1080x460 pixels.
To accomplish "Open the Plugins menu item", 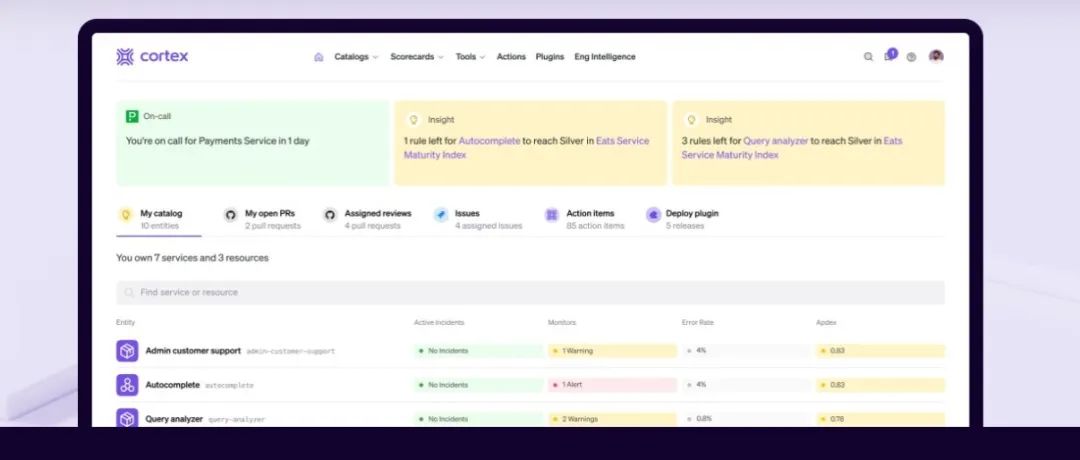I will pyautogui.click(x=550, y=57).
